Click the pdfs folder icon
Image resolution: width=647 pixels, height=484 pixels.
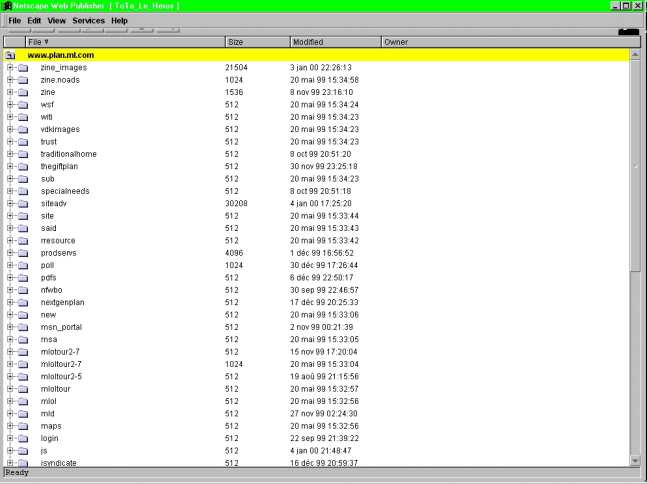23,278
